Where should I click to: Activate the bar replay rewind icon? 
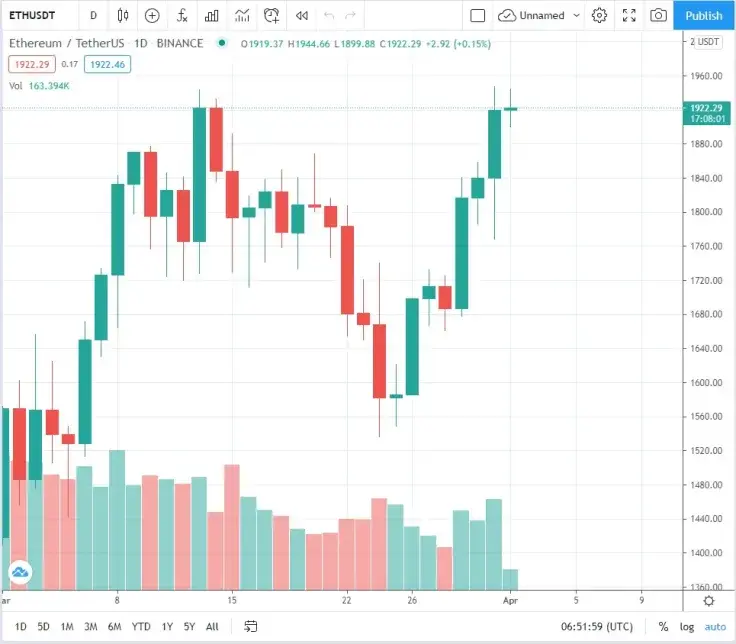(302, 15)
